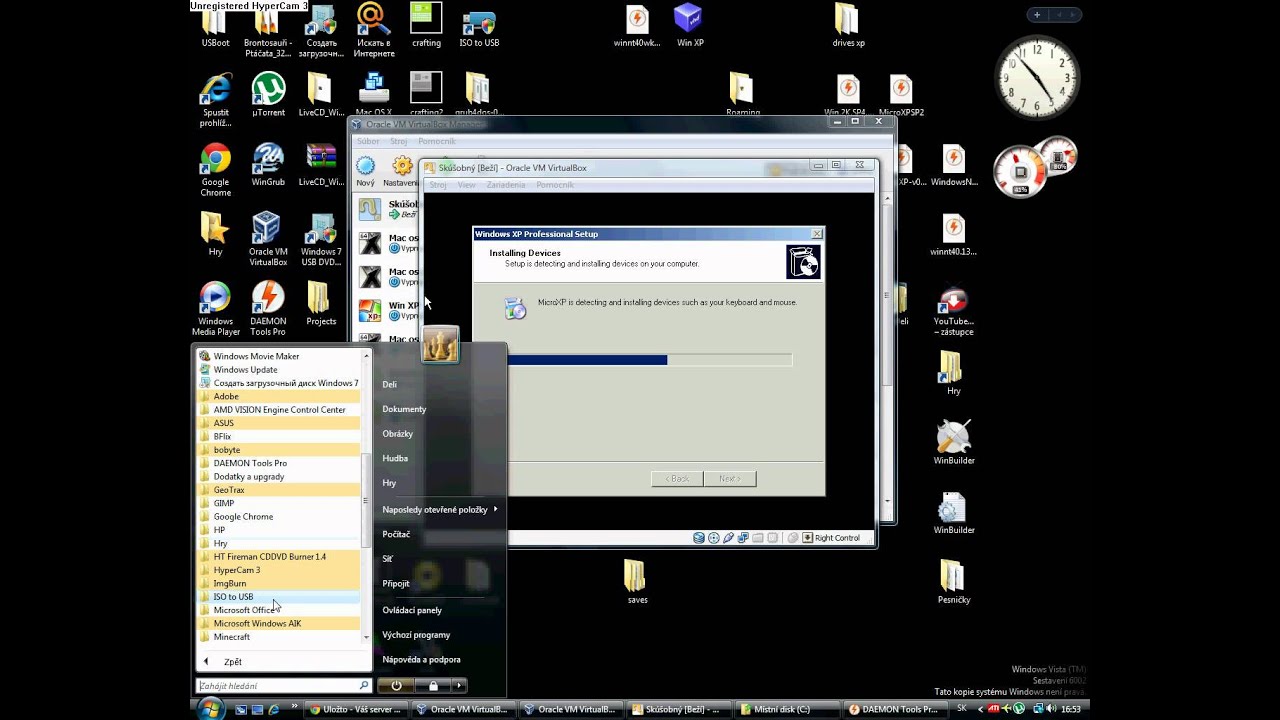Open the Zariadenia menu in VM window
Image resolution: width=1280 pixels, height=720 pixels.
[x=506, y=185]
